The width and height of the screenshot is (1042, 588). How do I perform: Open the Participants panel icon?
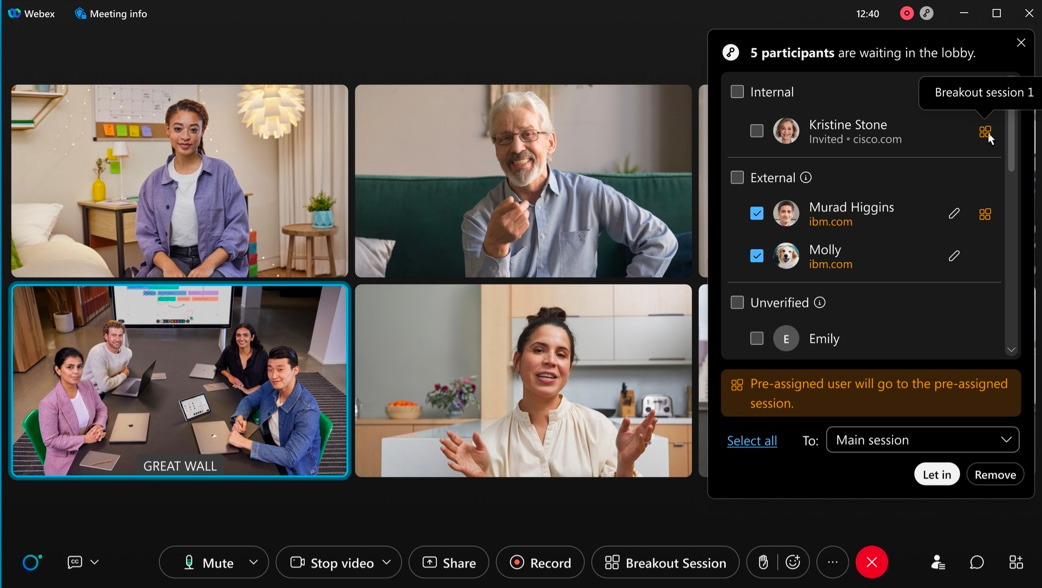938,563
